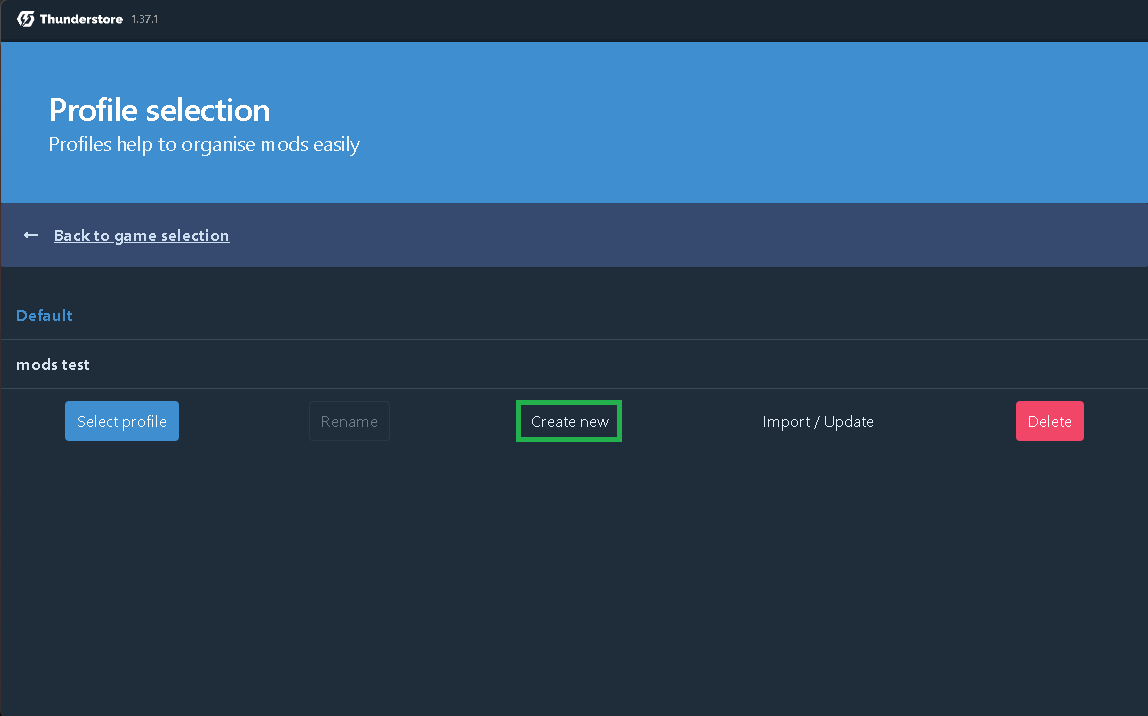Click the Create new button
The width and height of the screenshot is (1148, 716).
569,421
